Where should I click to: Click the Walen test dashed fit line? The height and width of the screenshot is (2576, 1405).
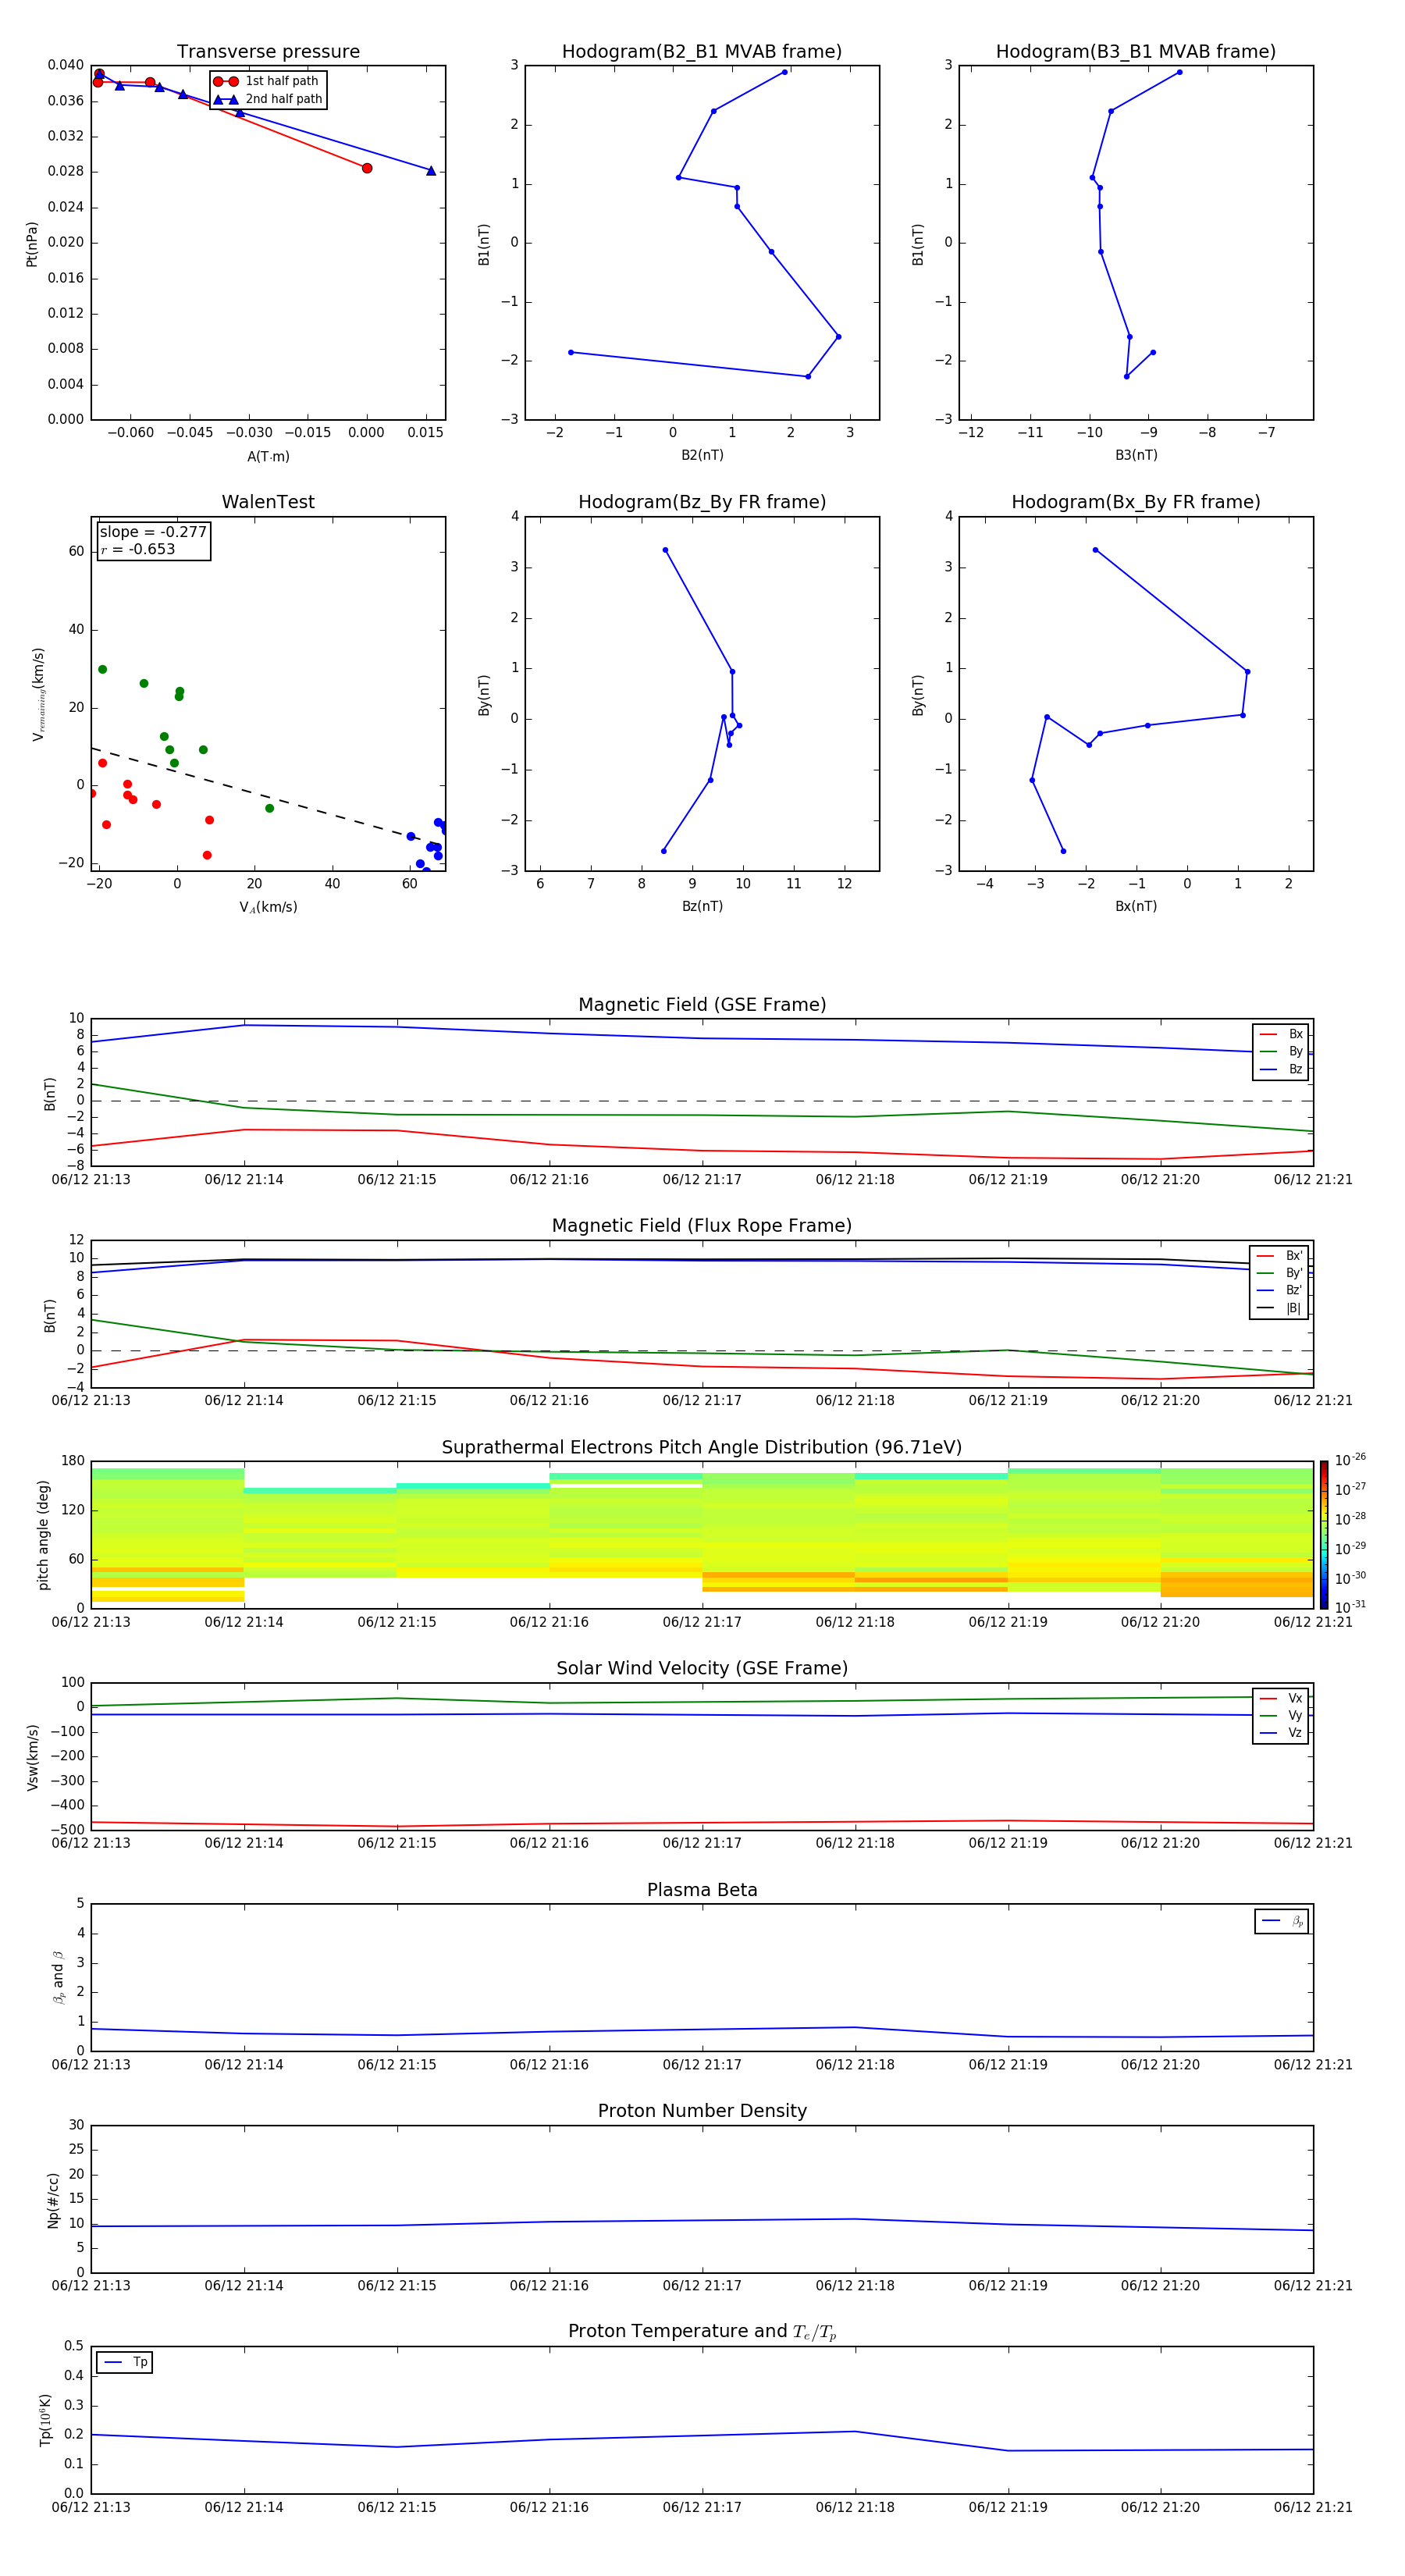point(268,796)
